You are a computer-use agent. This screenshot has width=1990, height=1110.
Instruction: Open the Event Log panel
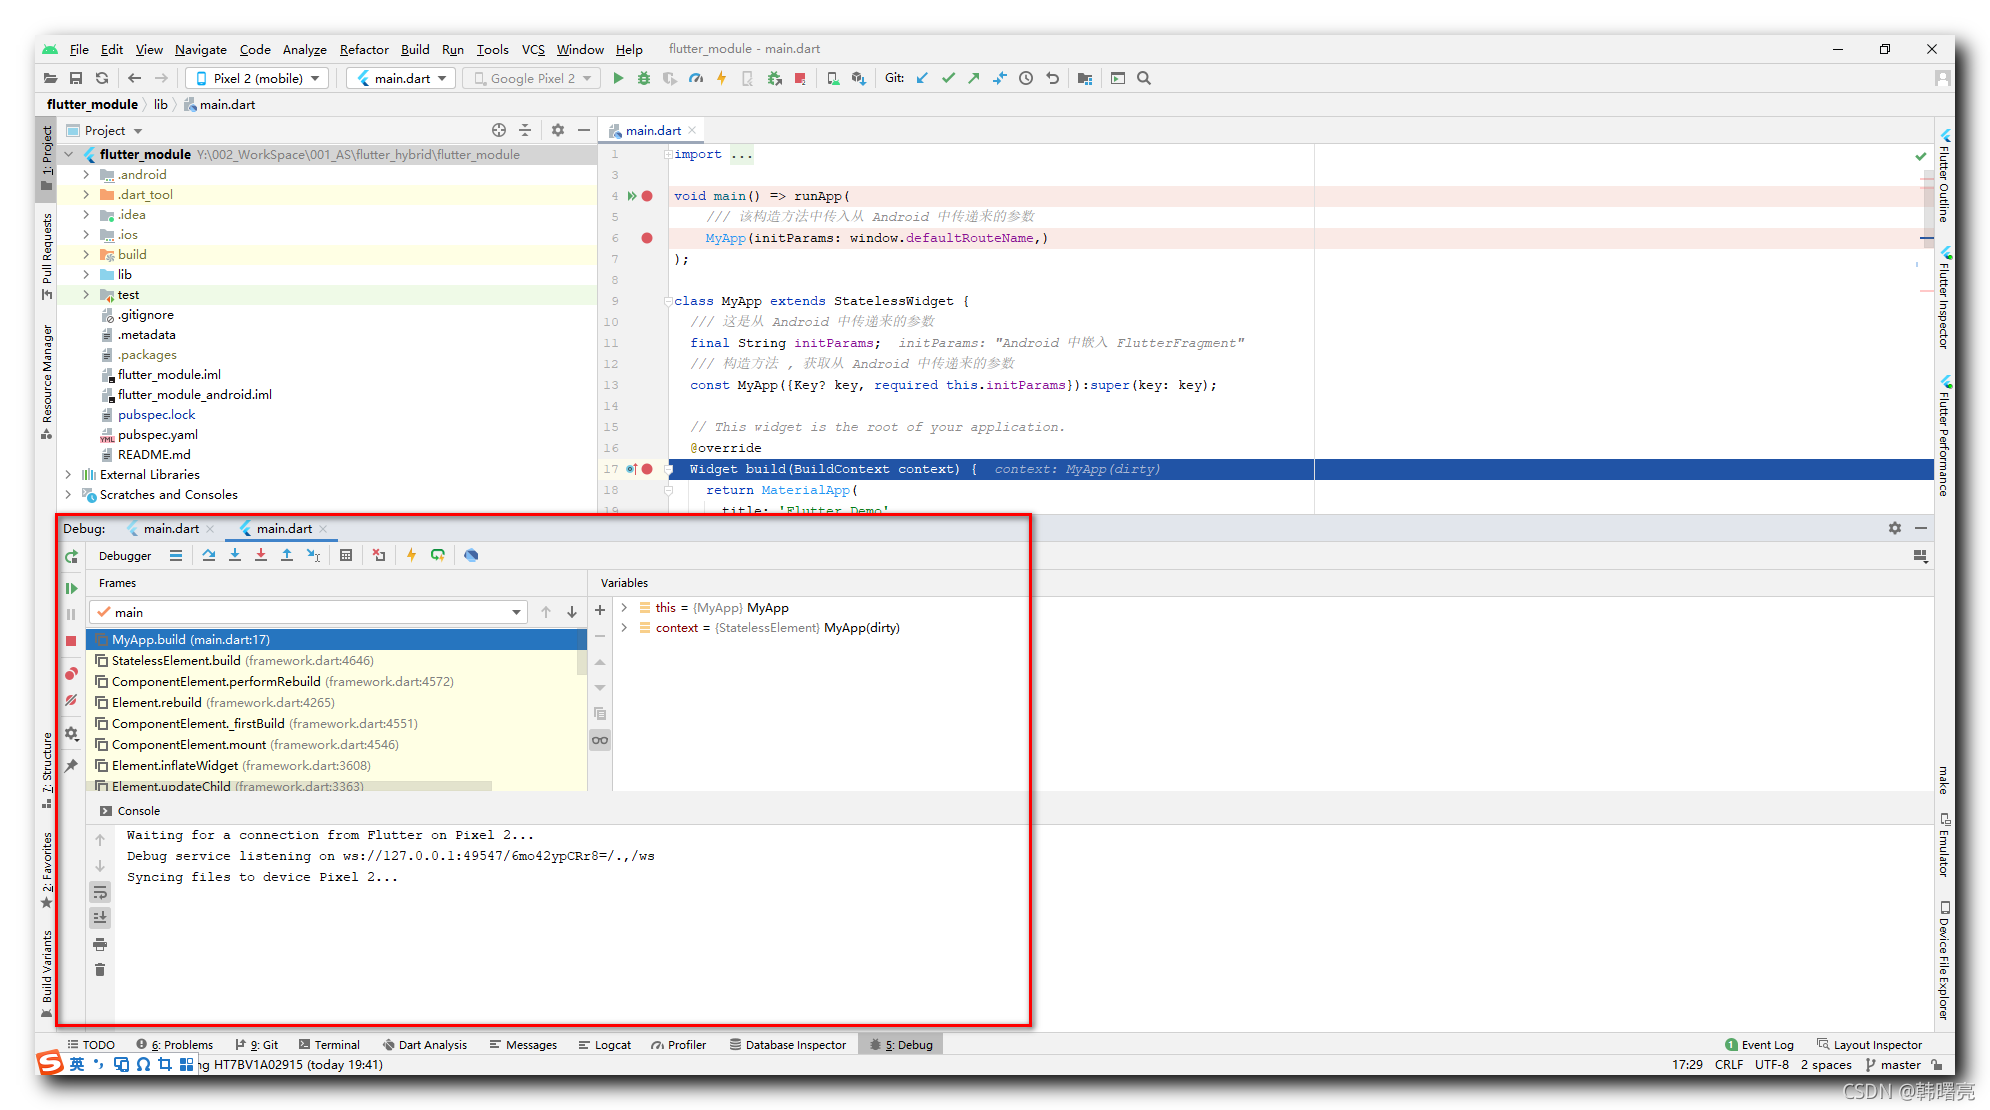(1759, 1045)
